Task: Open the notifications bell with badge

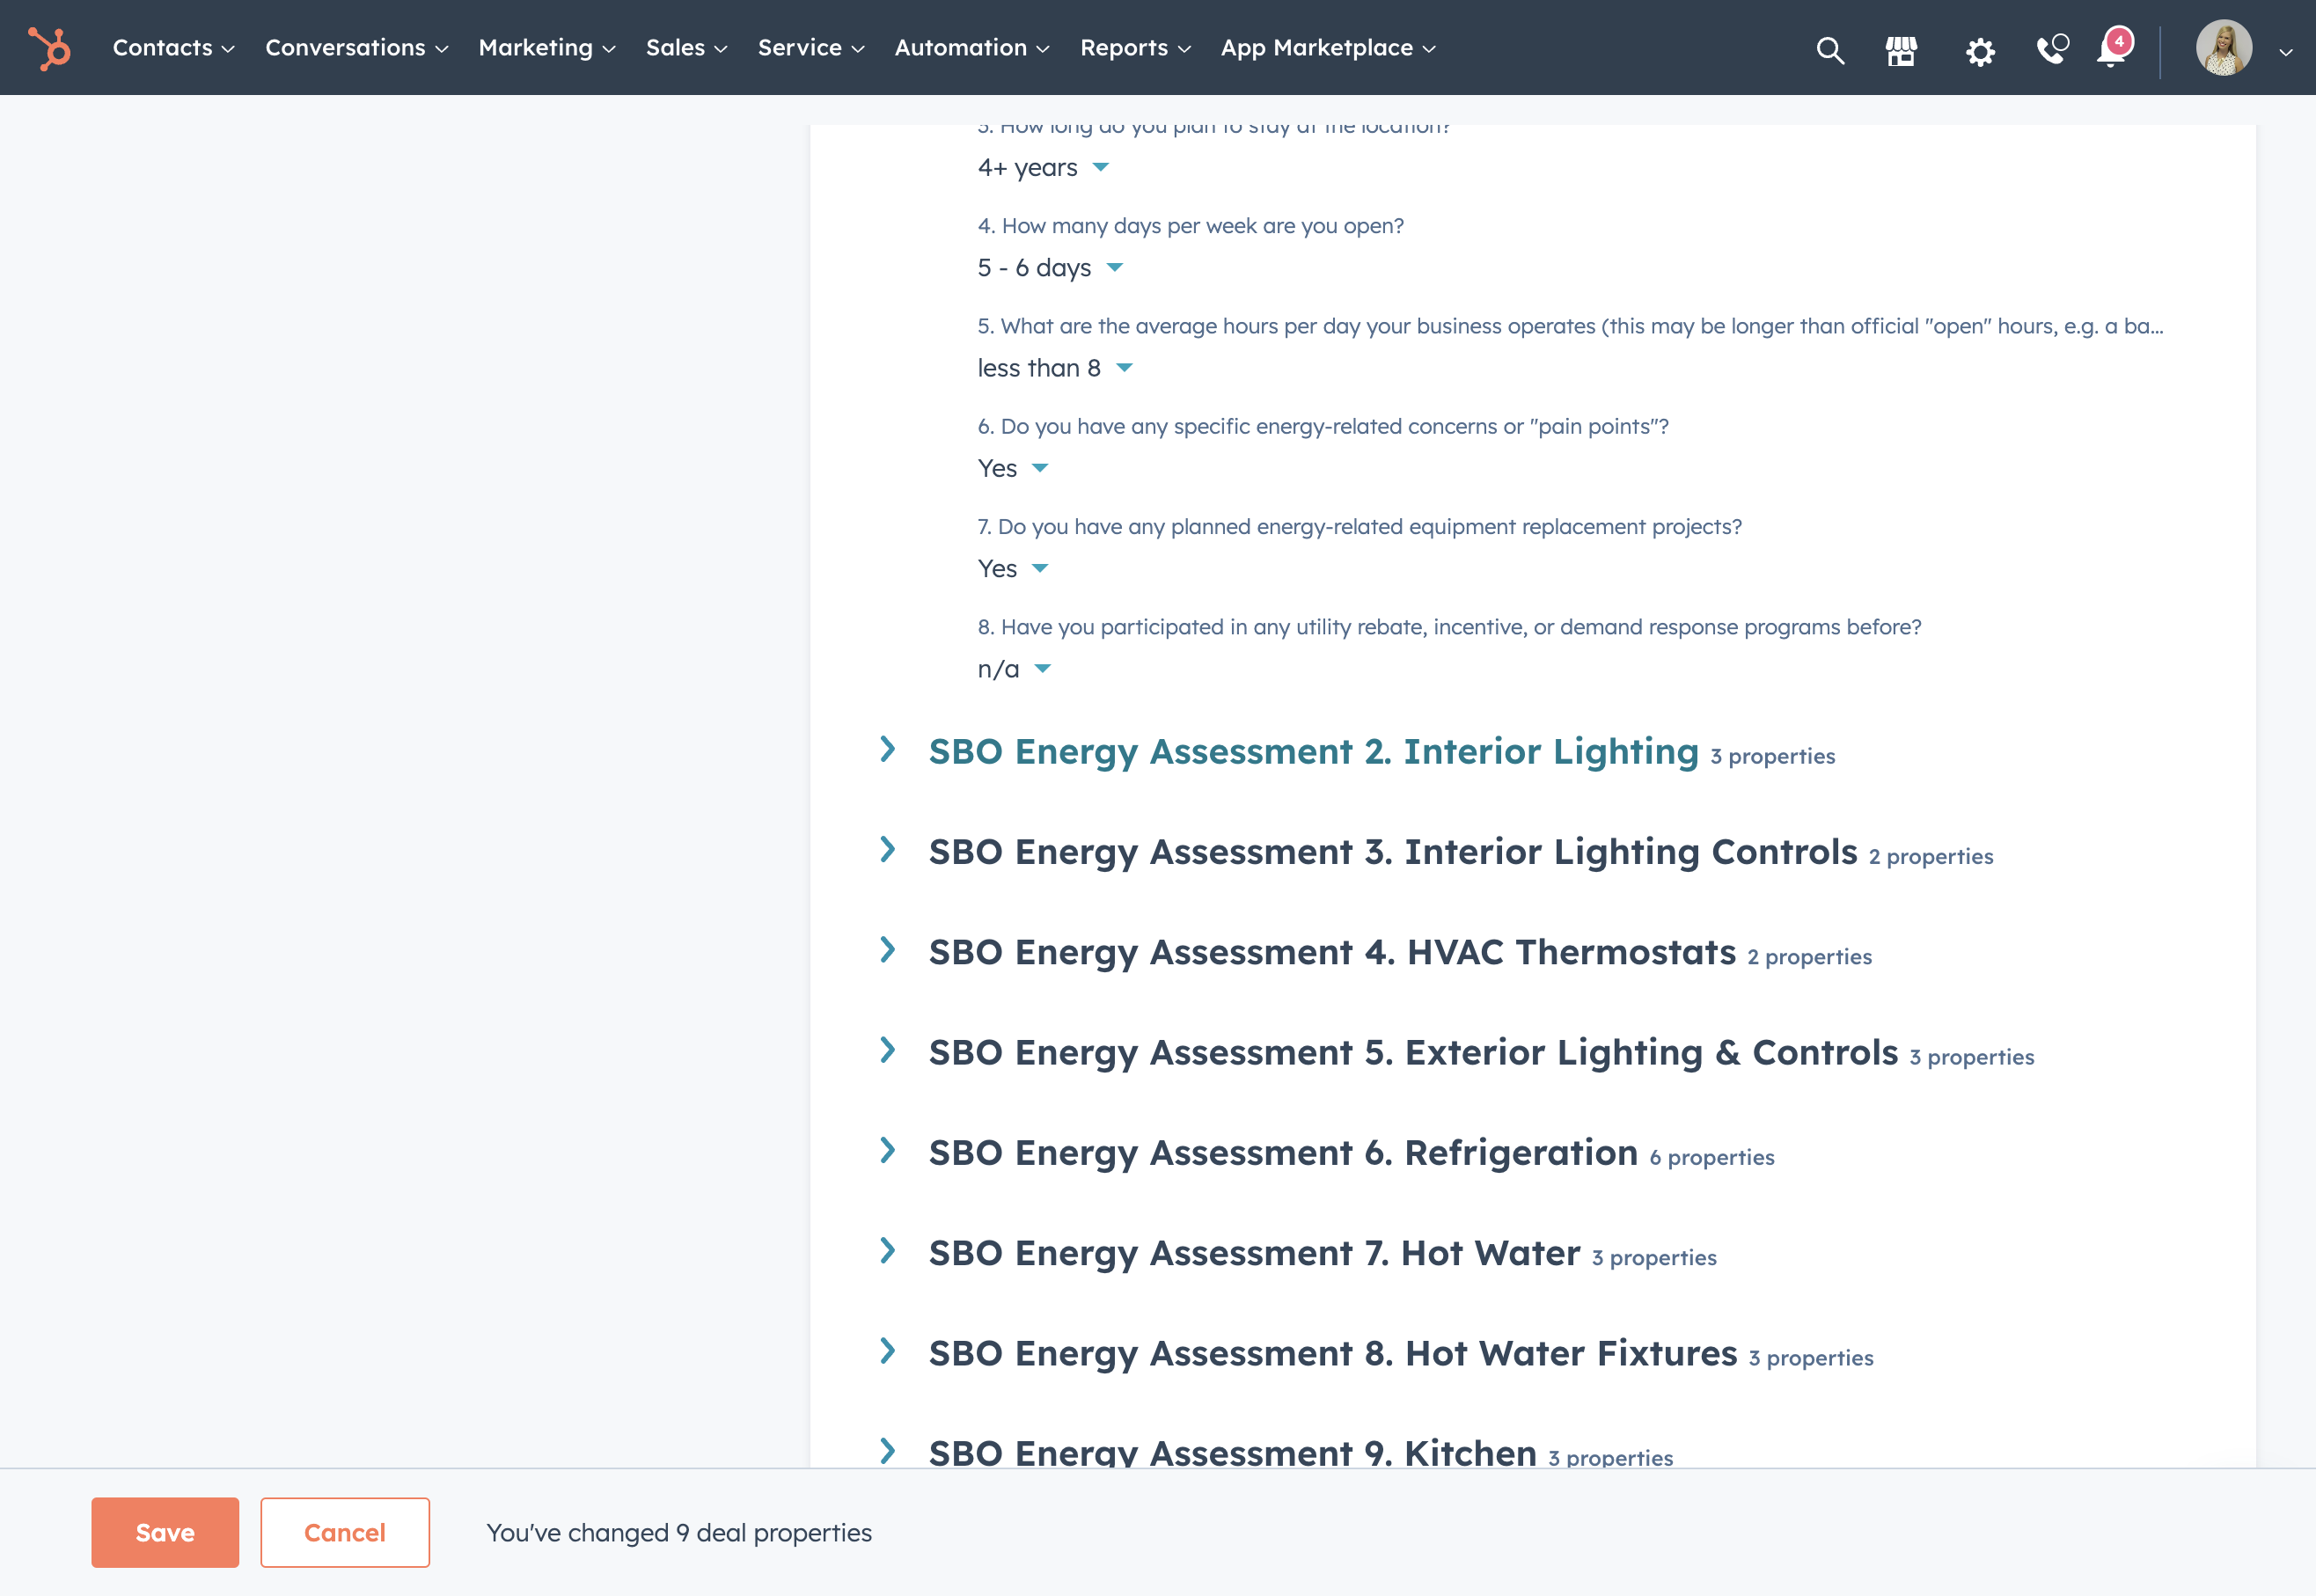Action: coord(2114,47)
